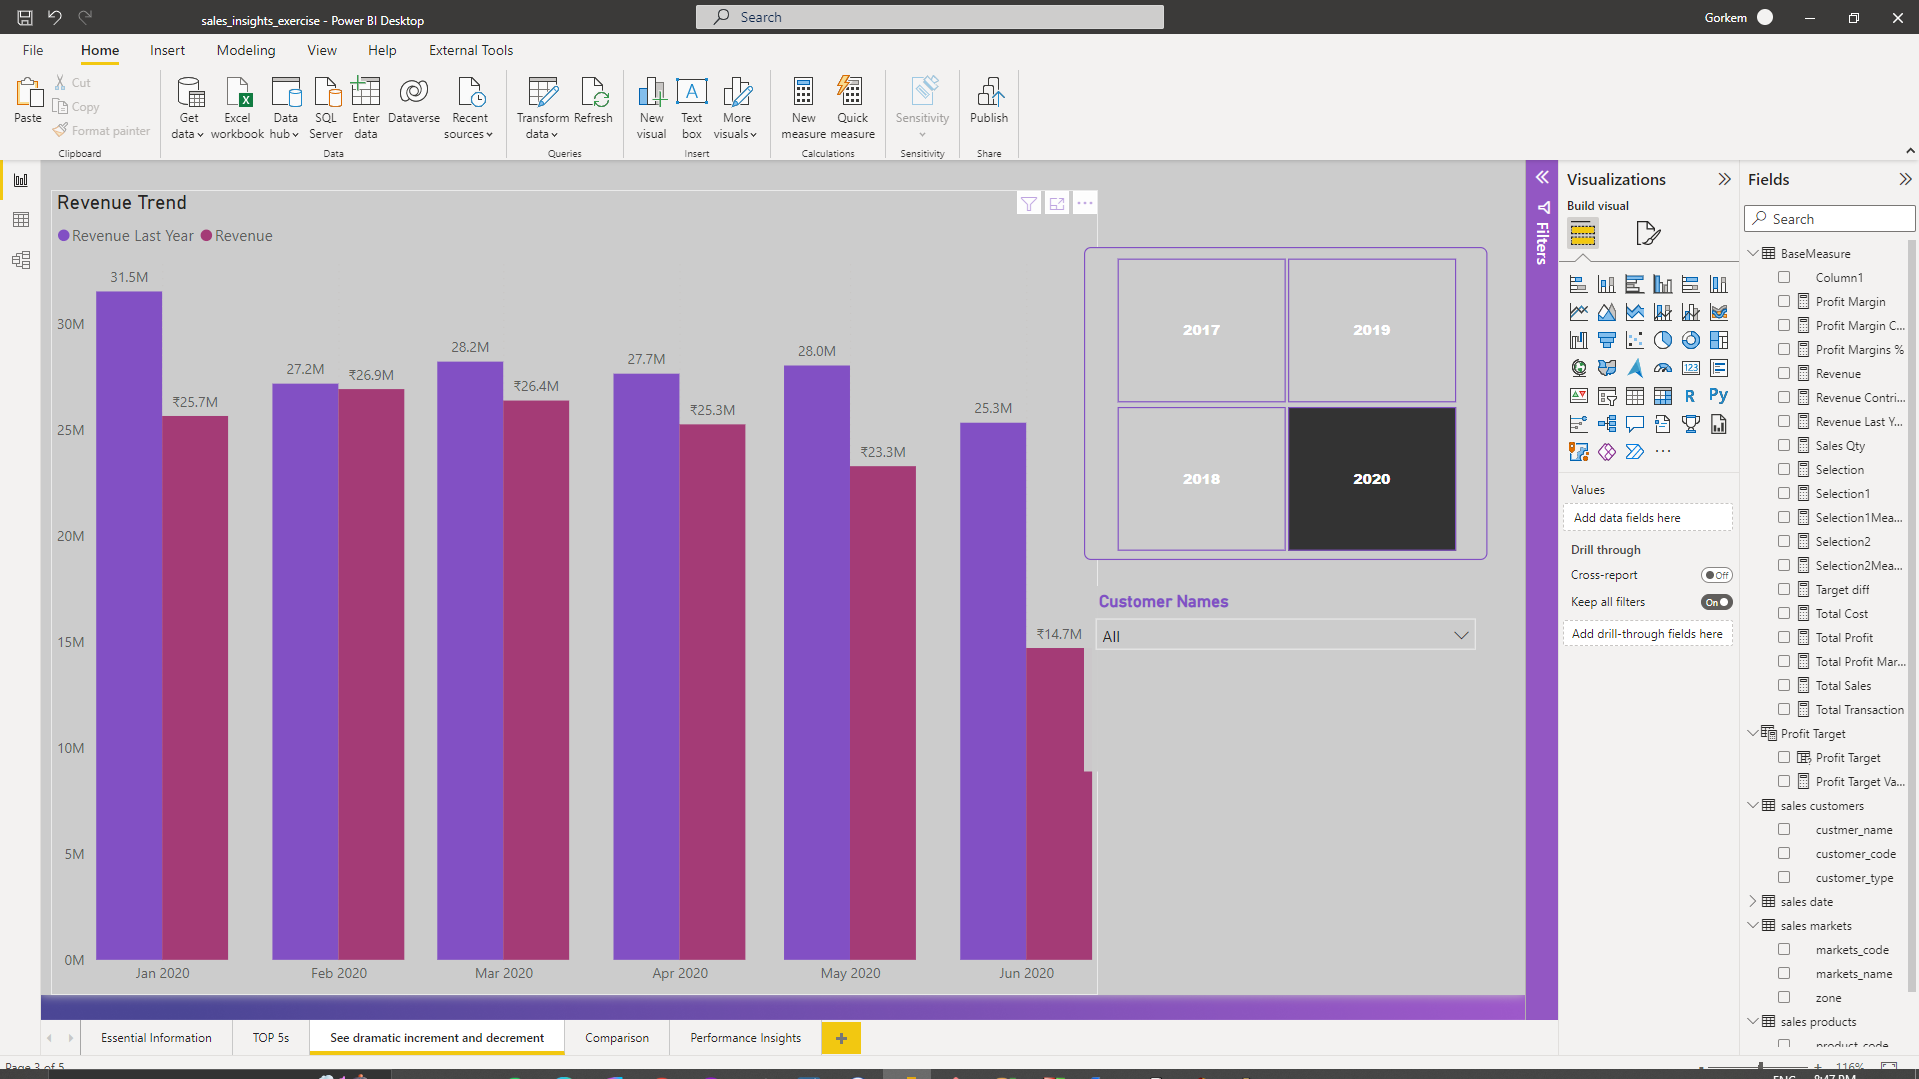Open the Comparison page tab
Image resolution: width=1919 pixels, height=1079 pixels.
[617, 1037]
